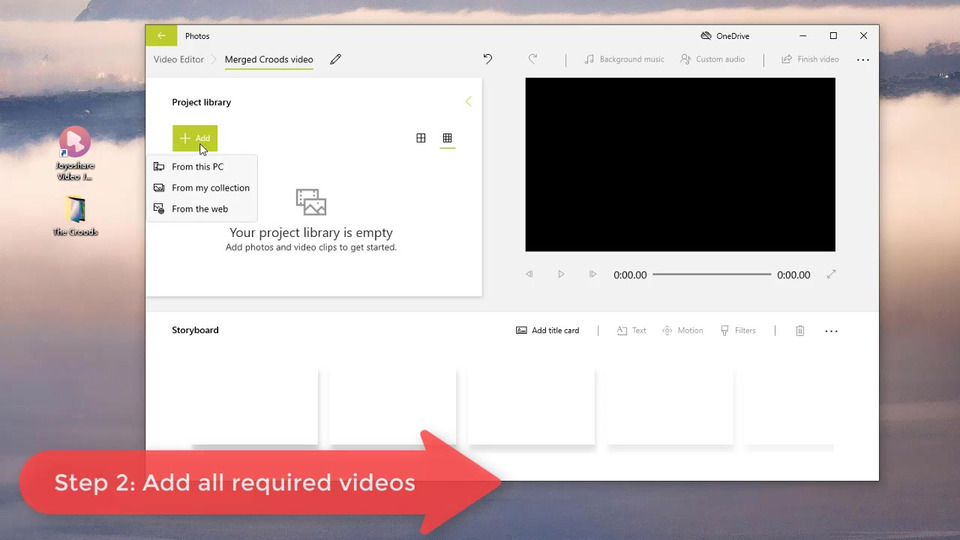Close the Photos window
The width and height of the screenshot is (960, 540).
click(x=863, y=36)
